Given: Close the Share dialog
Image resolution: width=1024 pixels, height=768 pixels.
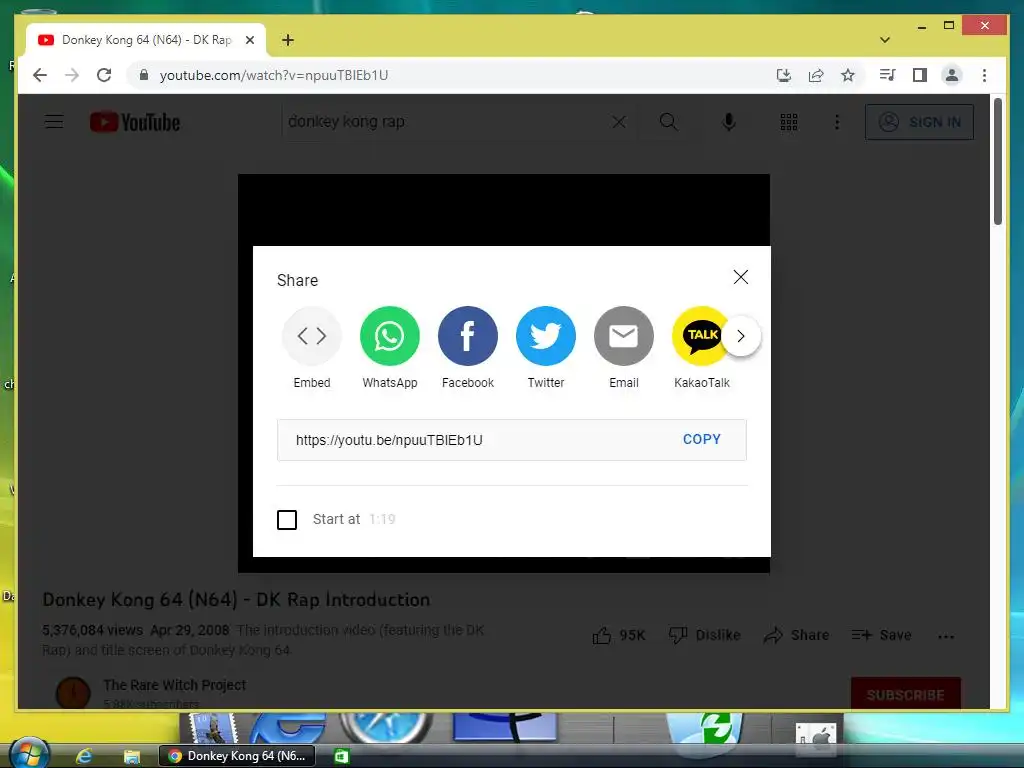Looking at the screenshot, I should (x=741, y=277).
